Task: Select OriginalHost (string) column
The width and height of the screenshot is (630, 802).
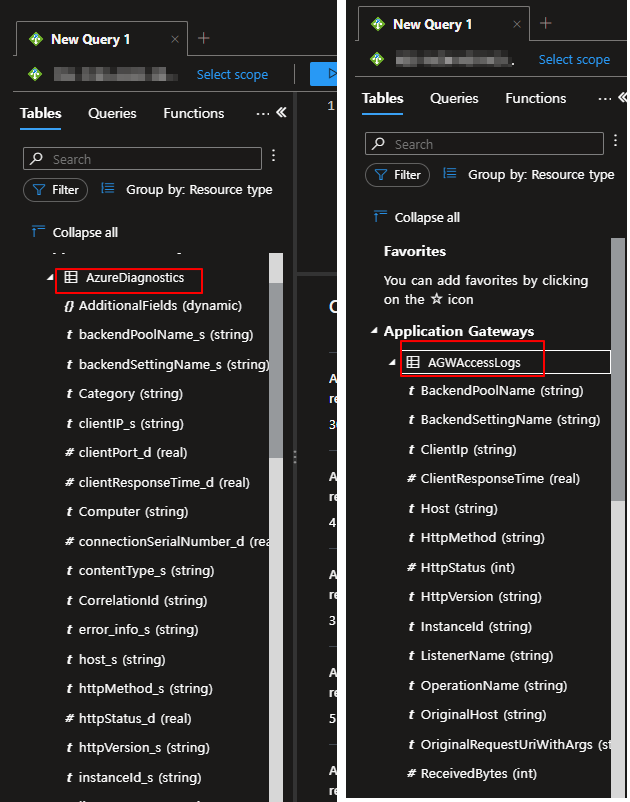Action: point(477,715)
